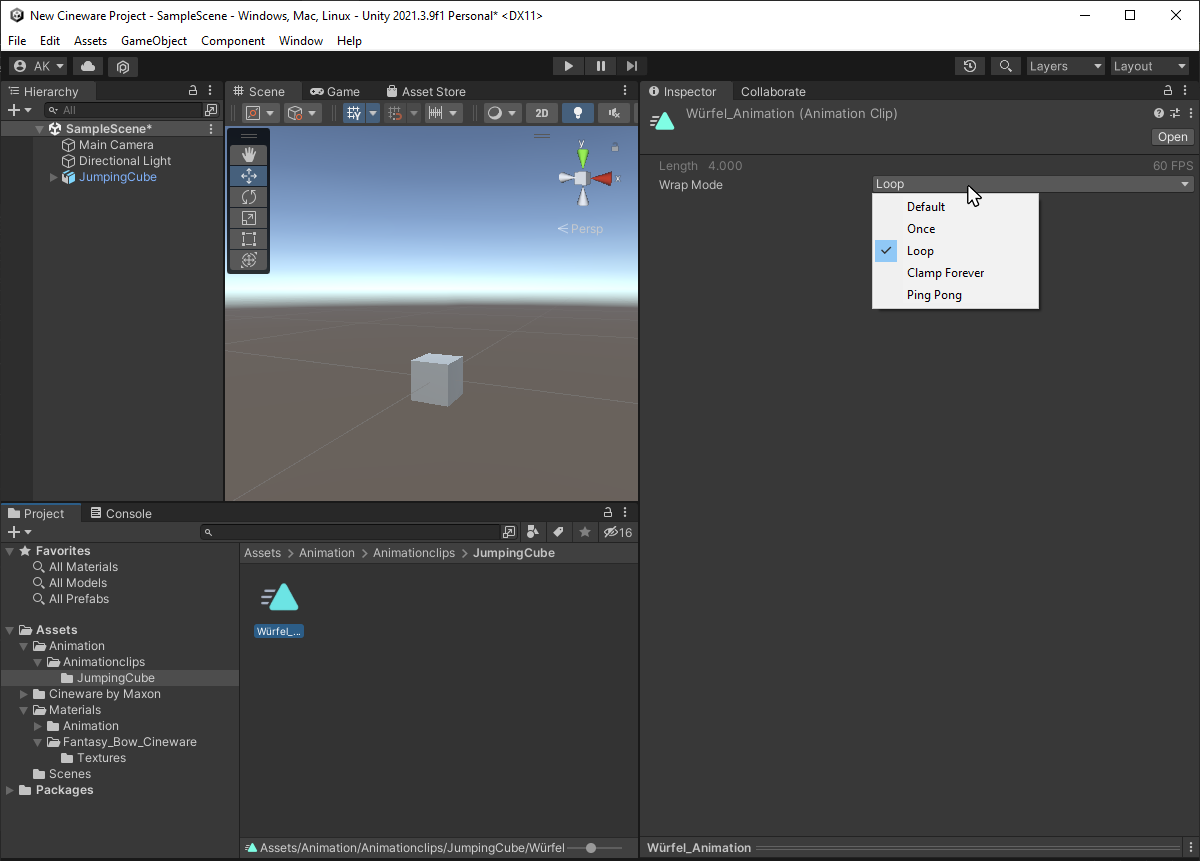Click the Pause button
Viewport: 1200px width, 861px height.
pos(600,66)
